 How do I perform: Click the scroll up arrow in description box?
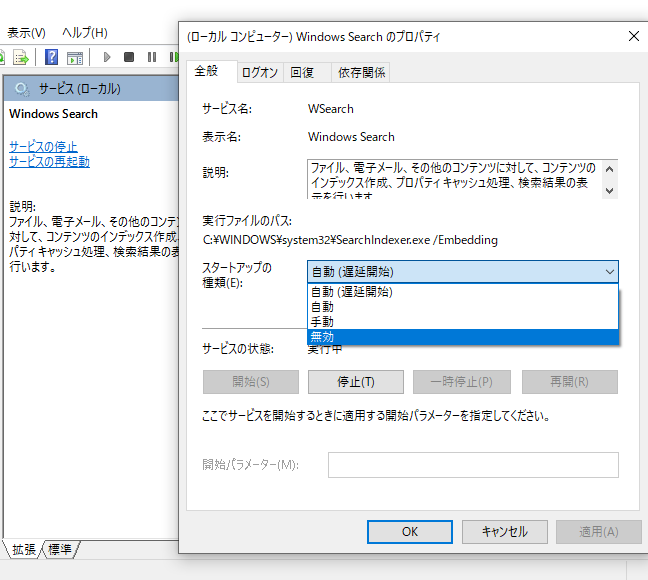(609, 169)
